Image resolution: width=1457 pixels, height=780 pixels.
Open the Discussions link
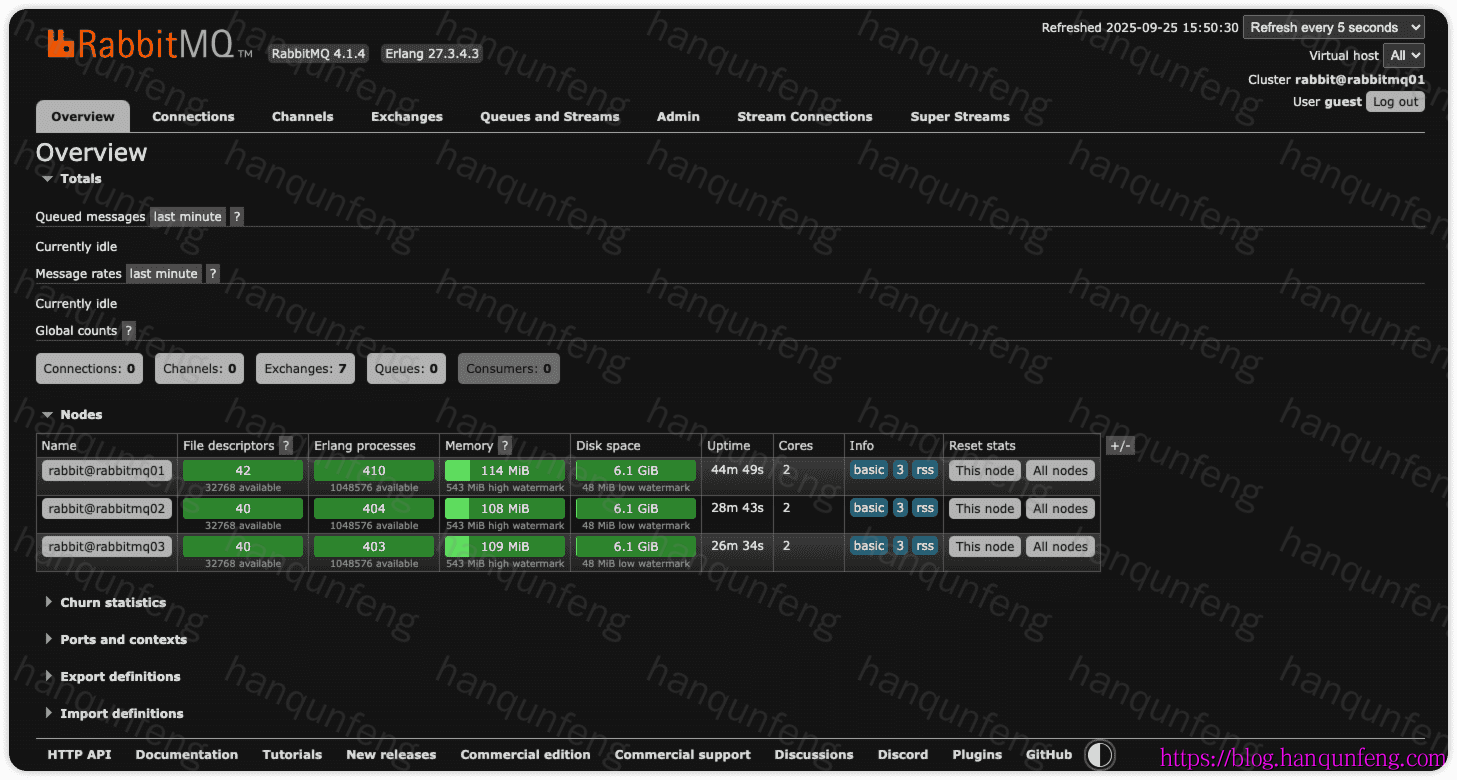[814, 755]
